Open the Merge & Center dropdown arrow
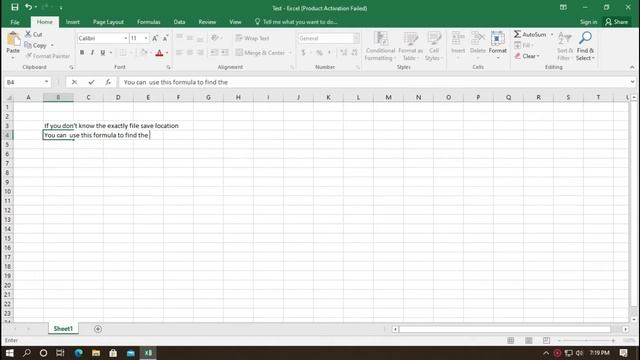Viewport: 640px width, 360px height. coord(290,53)
